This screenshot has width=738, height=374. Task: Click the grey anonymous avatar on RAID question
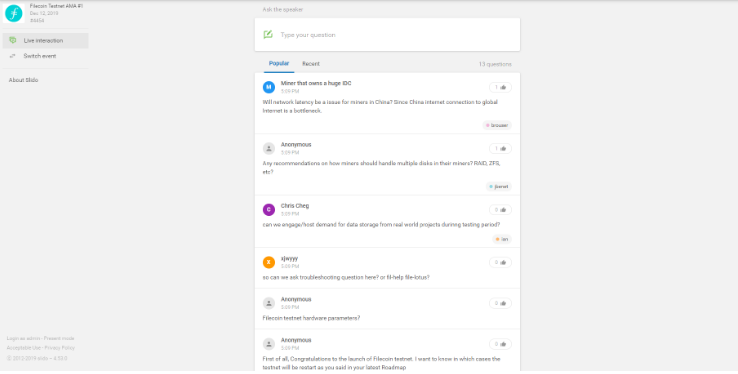click(x=269, y=149)
